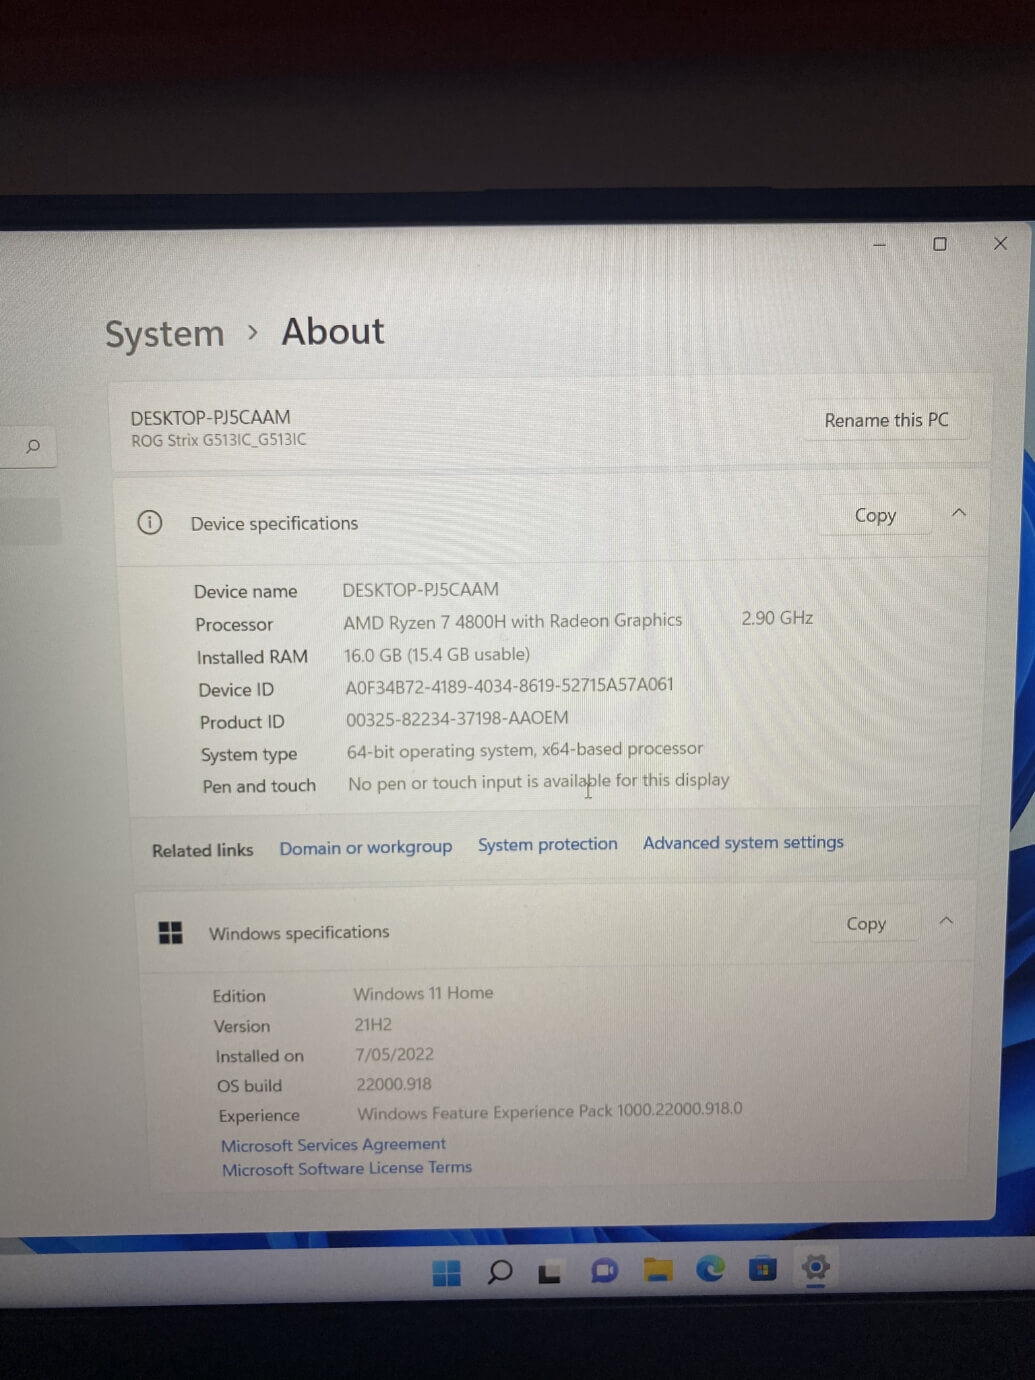The width and height of the screenshot is (1035, 1380).
Task: Click the Installed RAM label
Action: [x=252, y=657]
